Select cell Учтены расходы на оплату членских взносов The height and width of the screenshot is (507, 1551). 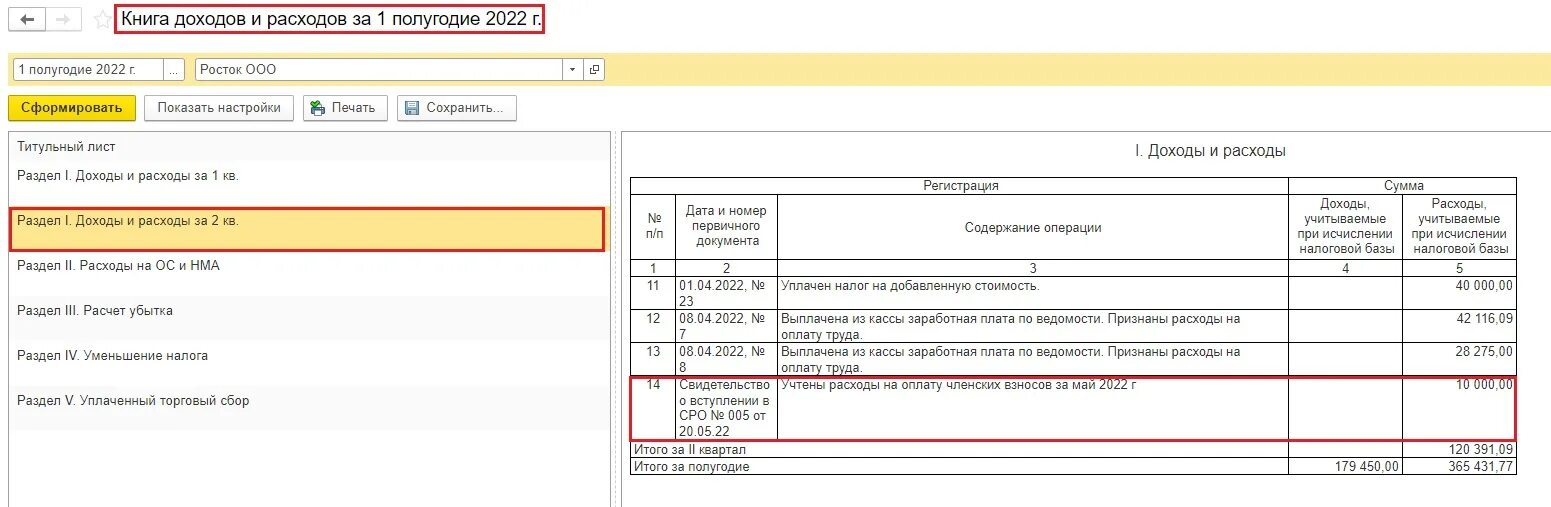coord(1033,408)
